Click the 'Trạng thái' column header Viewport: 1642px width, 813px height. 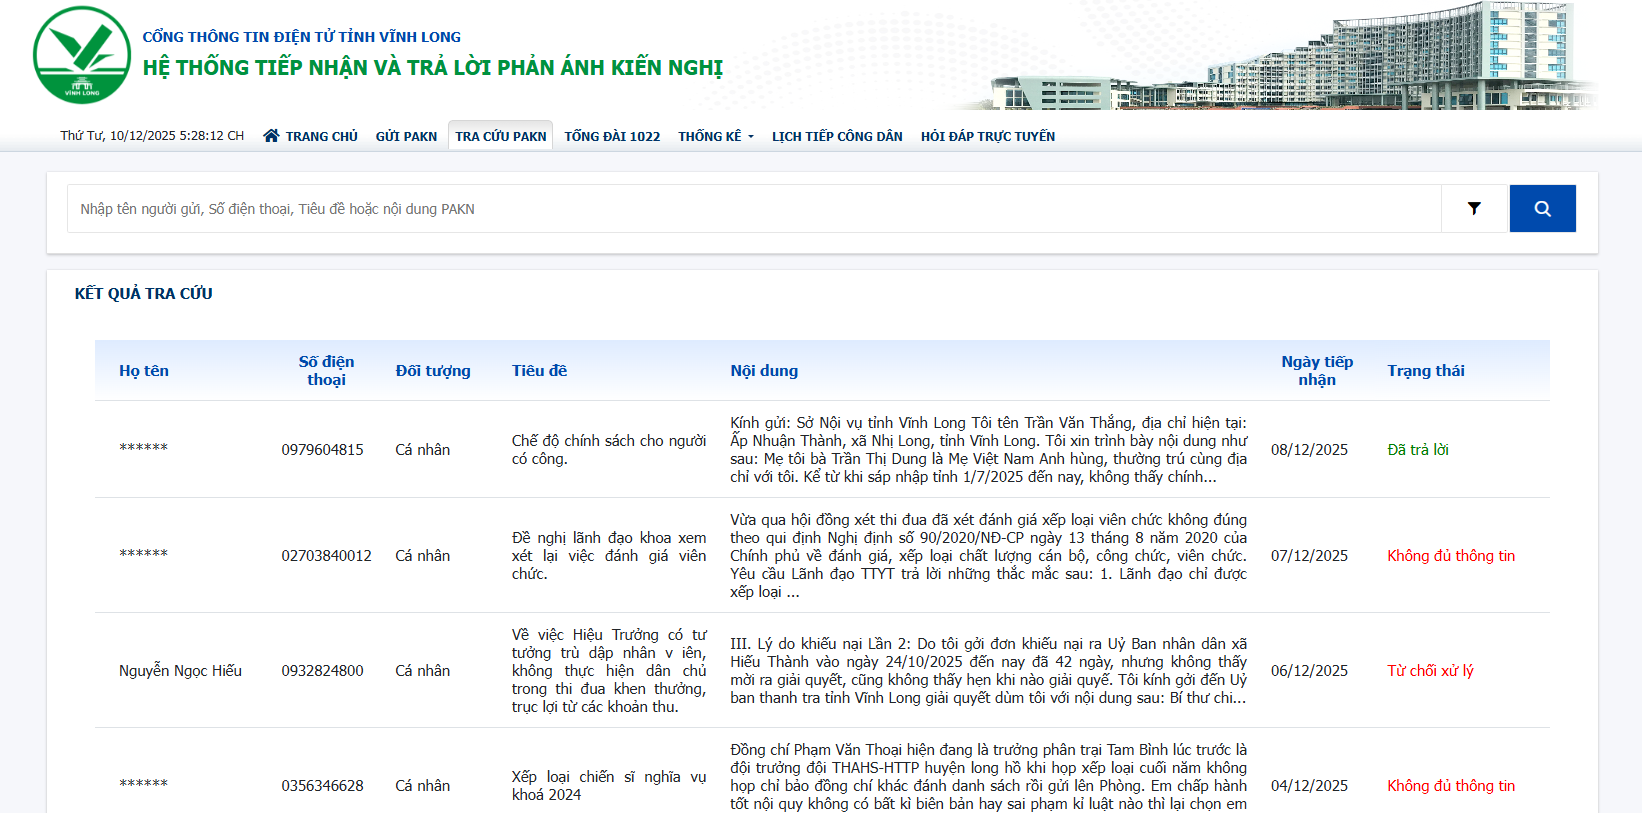[1425, 370]
